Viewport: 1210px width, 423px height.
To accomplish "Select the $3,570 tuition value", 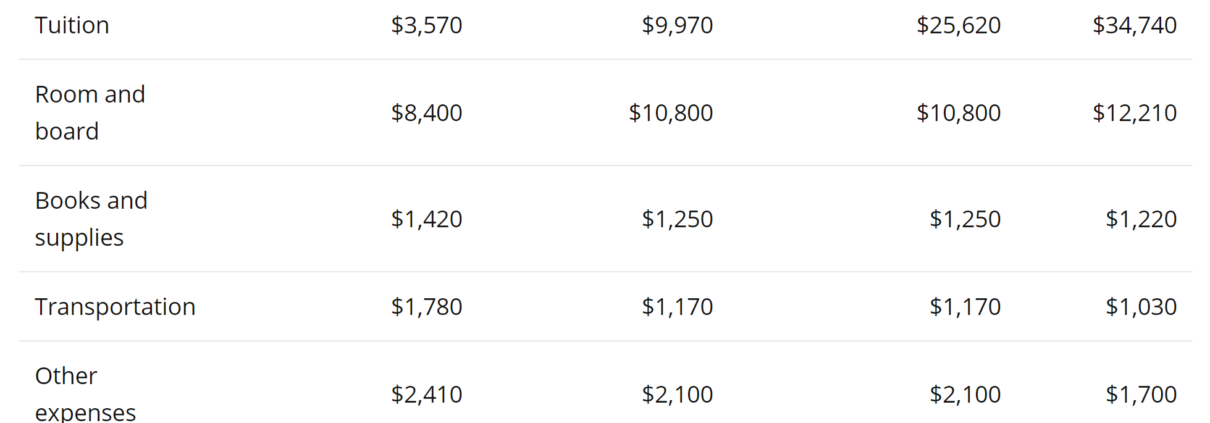I will pos(427,25).
